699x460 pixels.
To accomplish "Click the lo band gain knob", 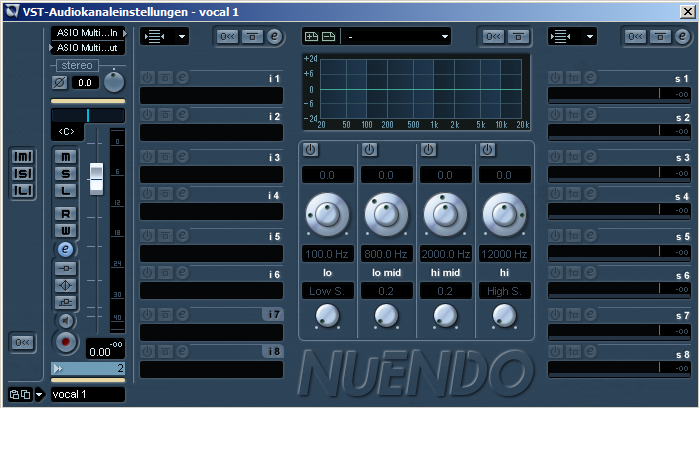I will [x=327, y=214].
